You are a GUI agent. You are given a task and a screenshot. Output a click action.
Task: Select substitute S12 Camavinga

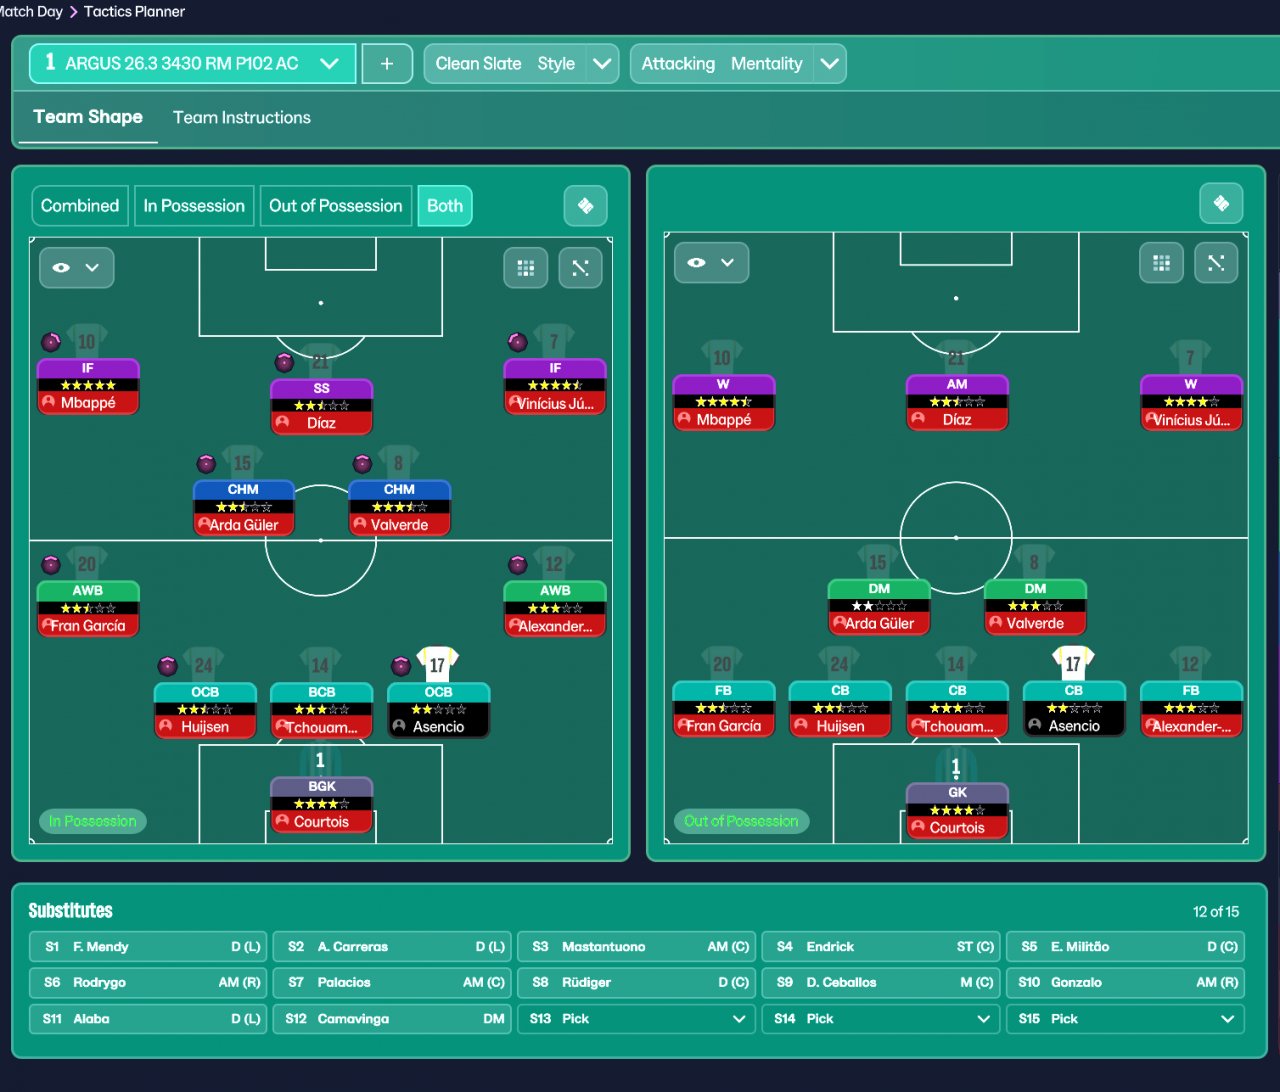click(x=392, y=1019)
